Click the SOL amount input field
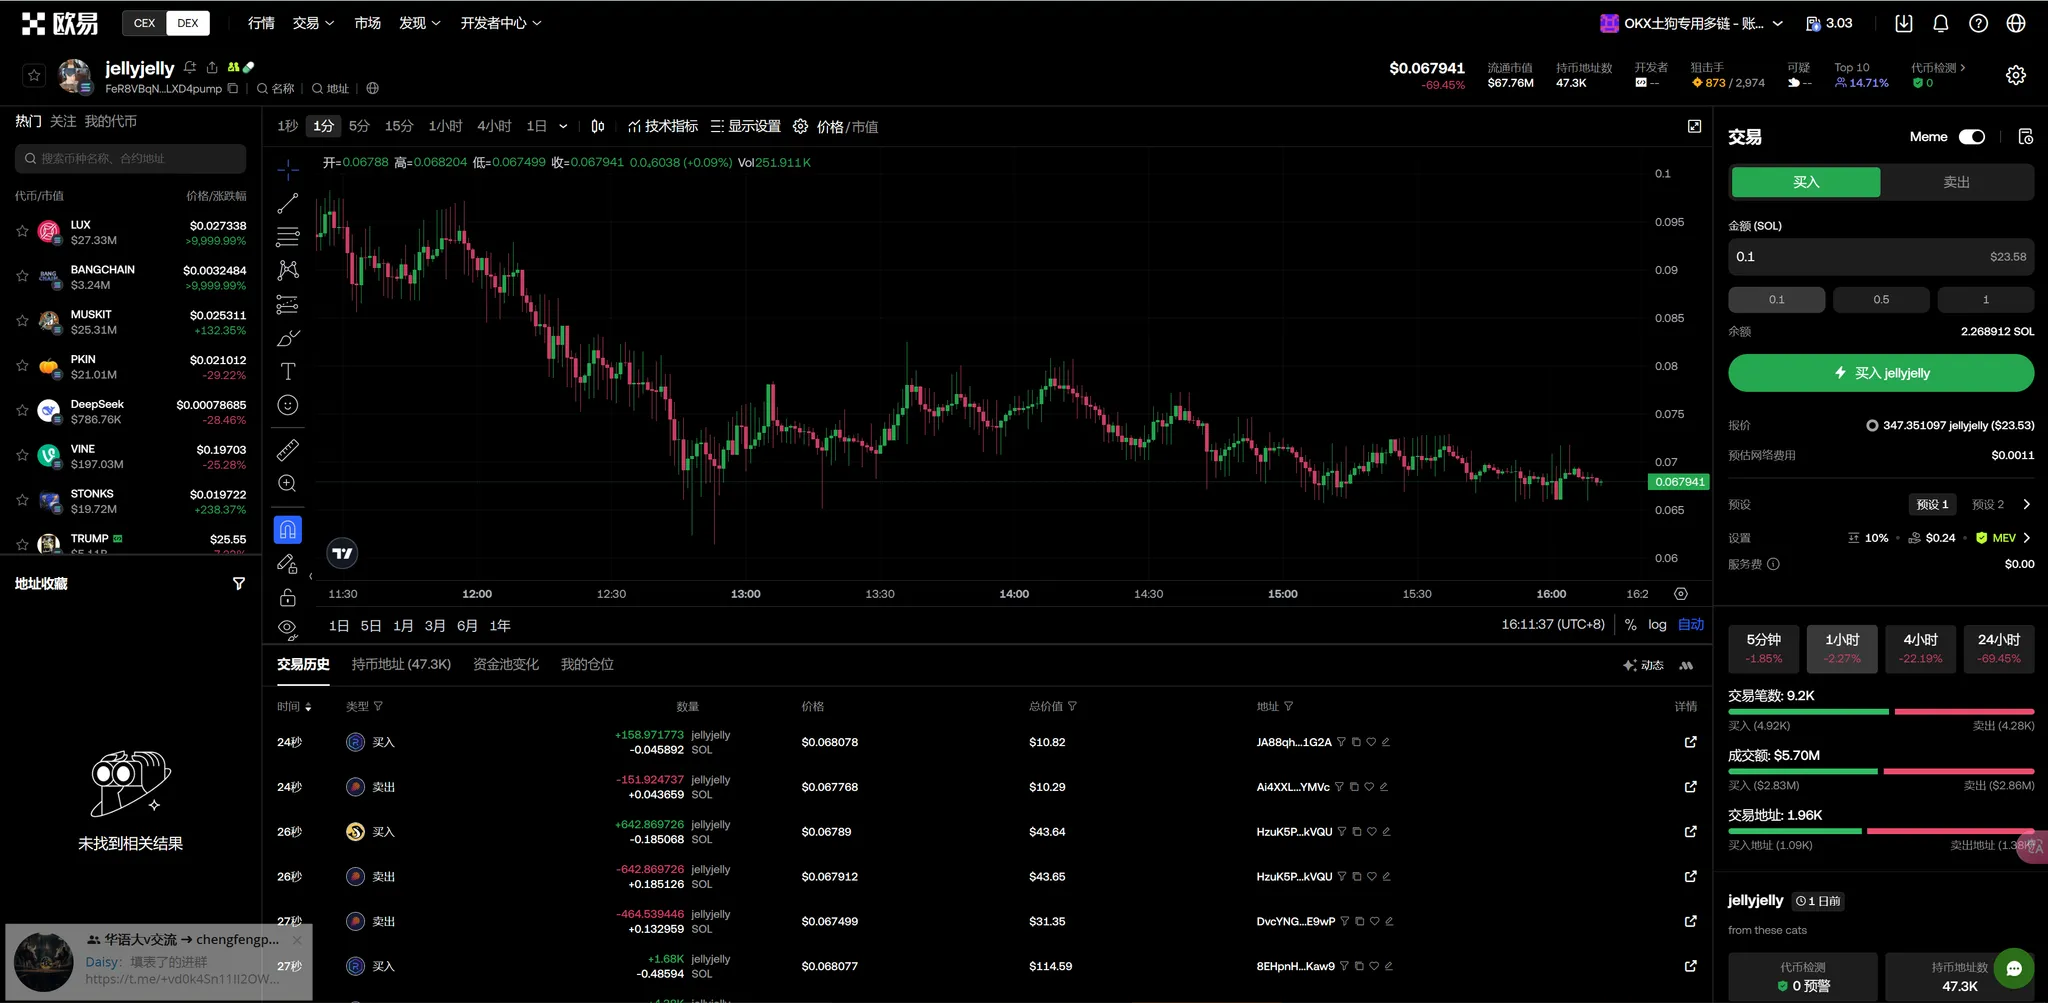The image size is (2048, 1003). [x=1881, y=257]
